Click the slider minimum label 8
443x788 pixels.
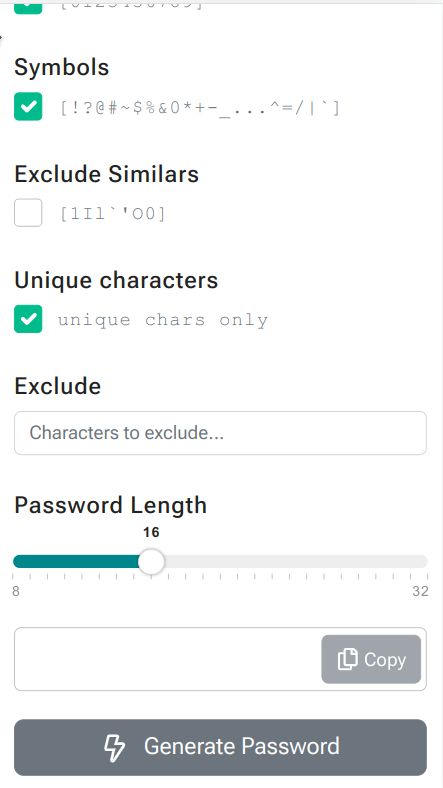coord(16,591)
